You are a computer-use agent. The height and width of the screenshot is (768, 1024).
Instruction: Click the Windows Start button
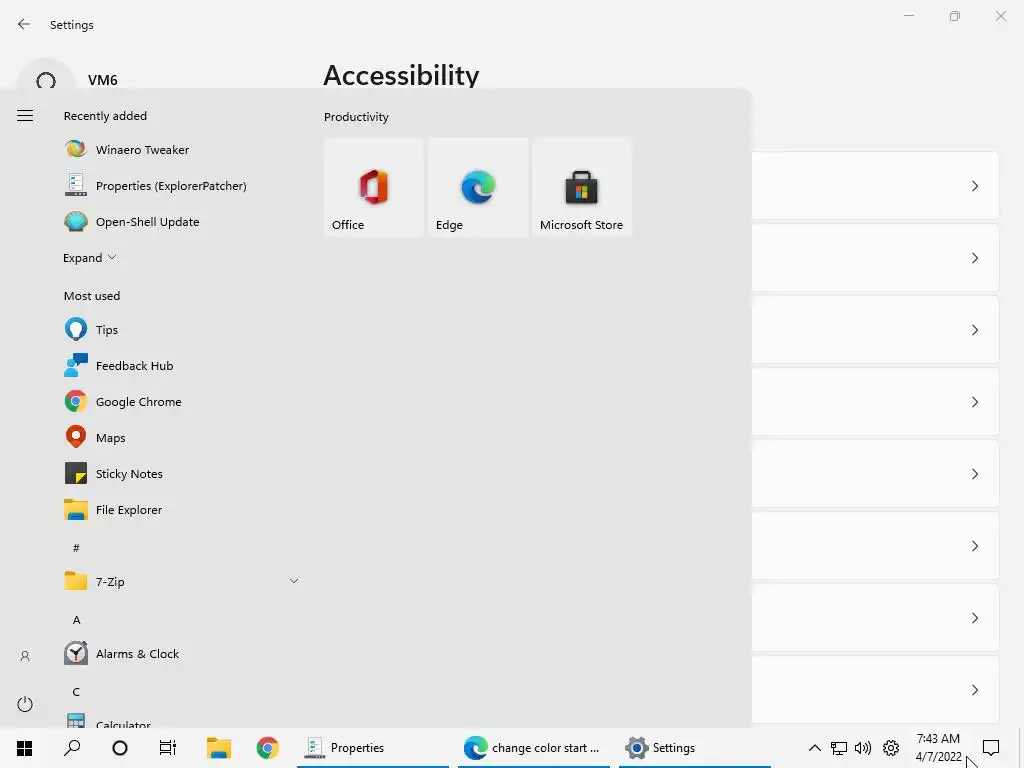tap(24, 748)
